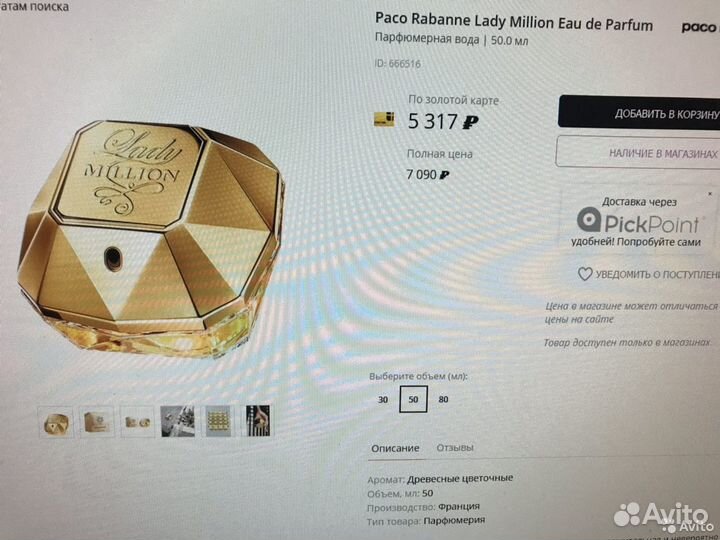Switch to the Отзывы tab
The image size is (720, 540).
click(455, 447)
